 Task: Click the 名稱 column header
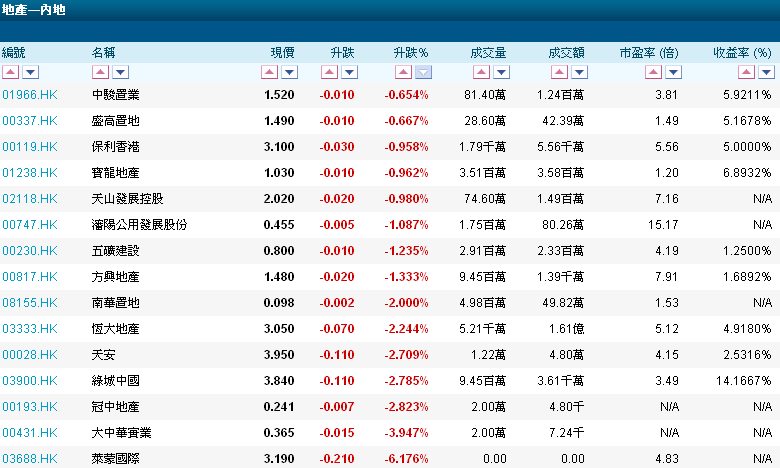click(x=103, y=53)
